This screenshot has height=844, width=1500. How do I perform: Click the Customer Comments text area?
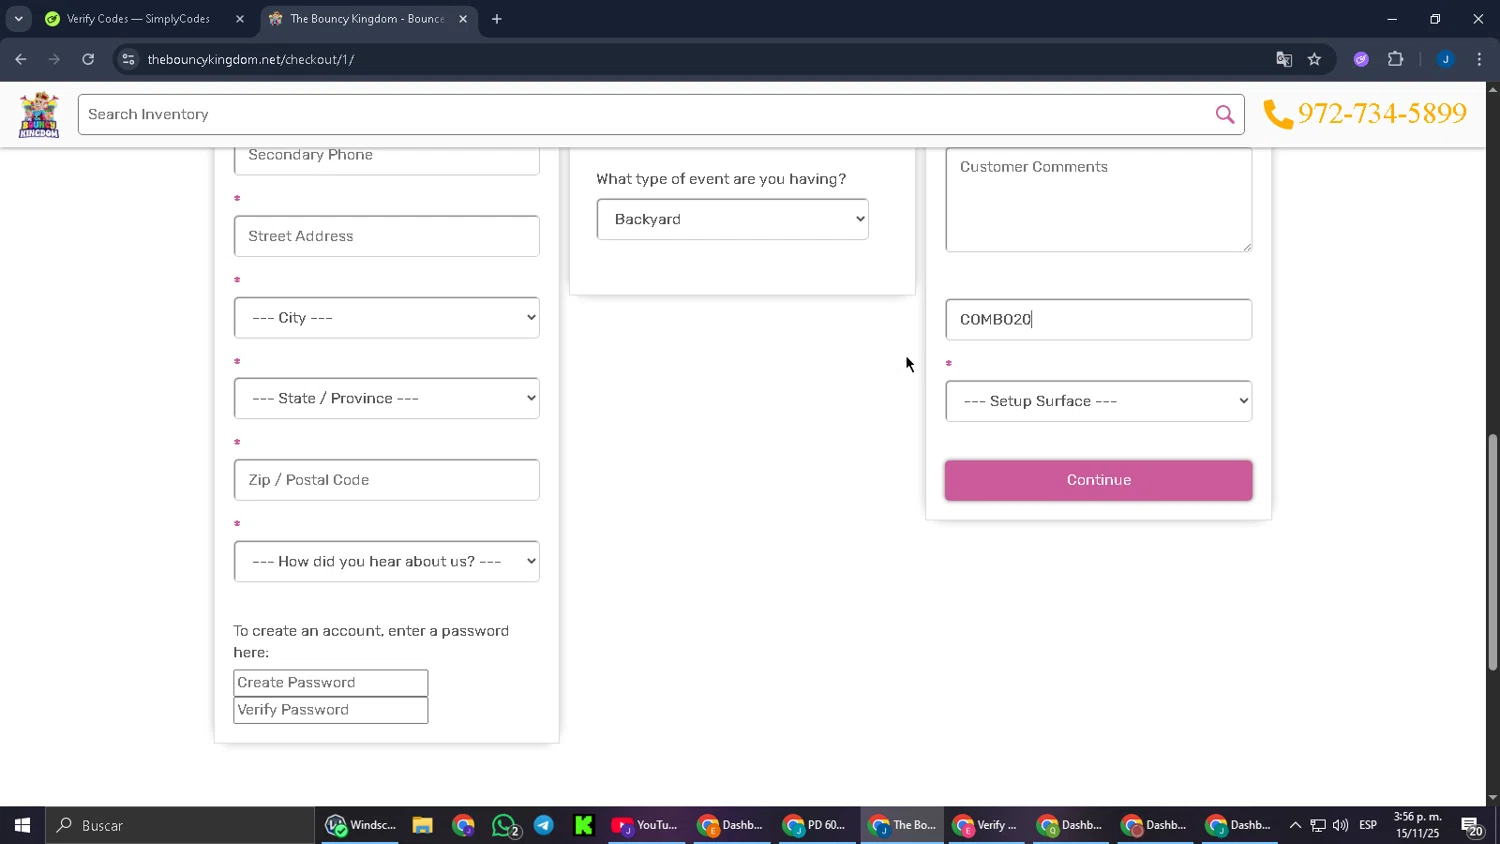coord(1099,200)
